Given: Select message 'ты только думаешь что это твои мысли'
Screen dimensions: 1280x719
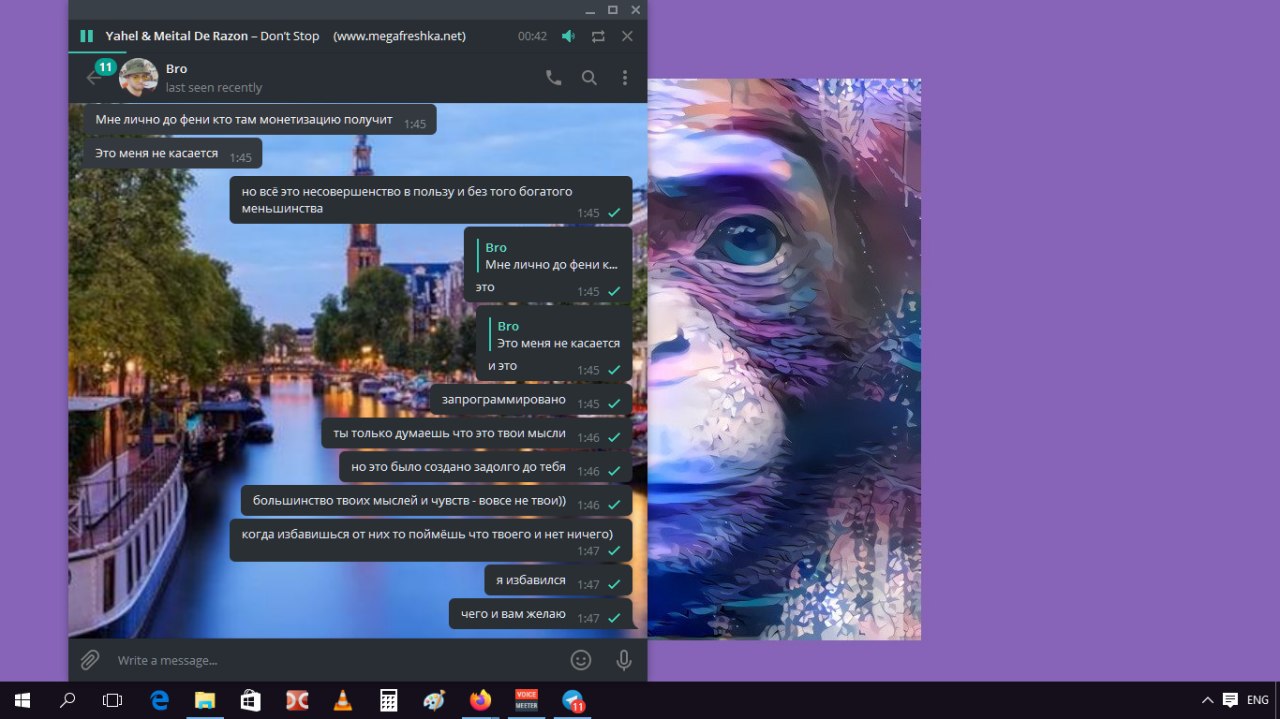Looking at the screenshot, I should tap(477, 434).
